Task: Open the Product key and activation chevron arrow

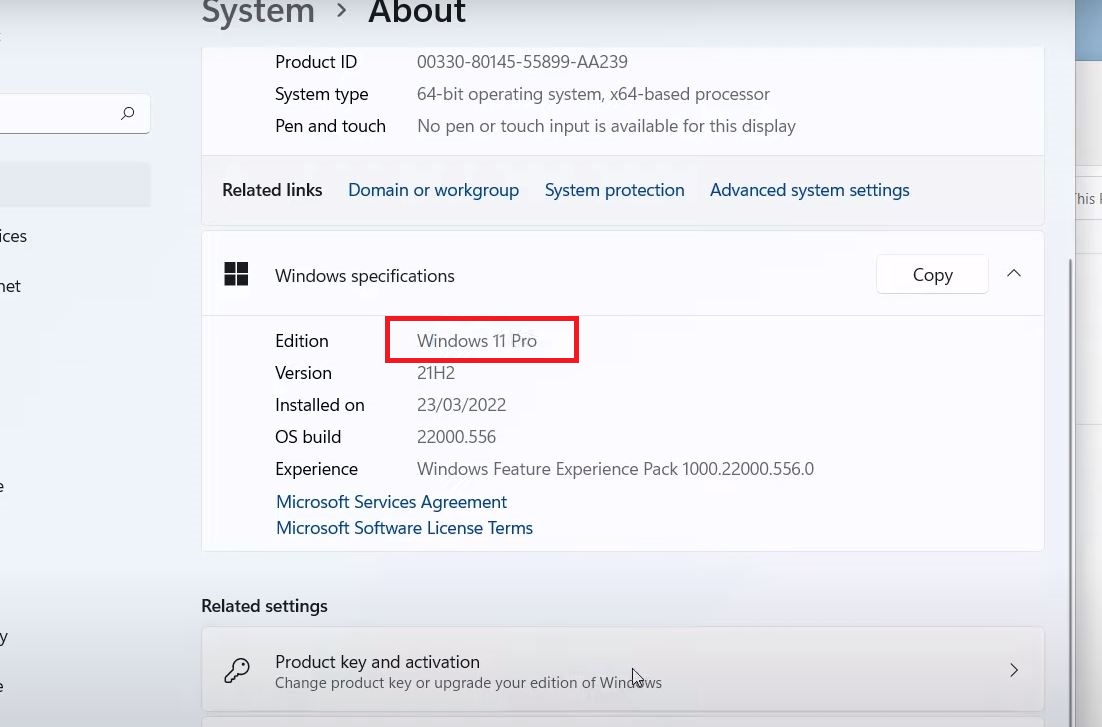Action: tap(1013, 671)
